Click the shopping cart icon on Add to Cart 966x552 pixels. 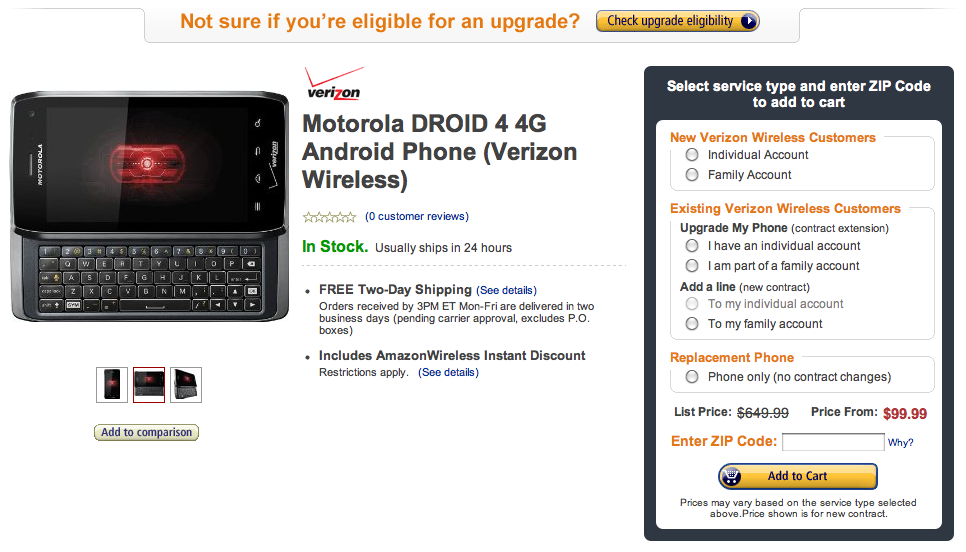coord(733,476)
